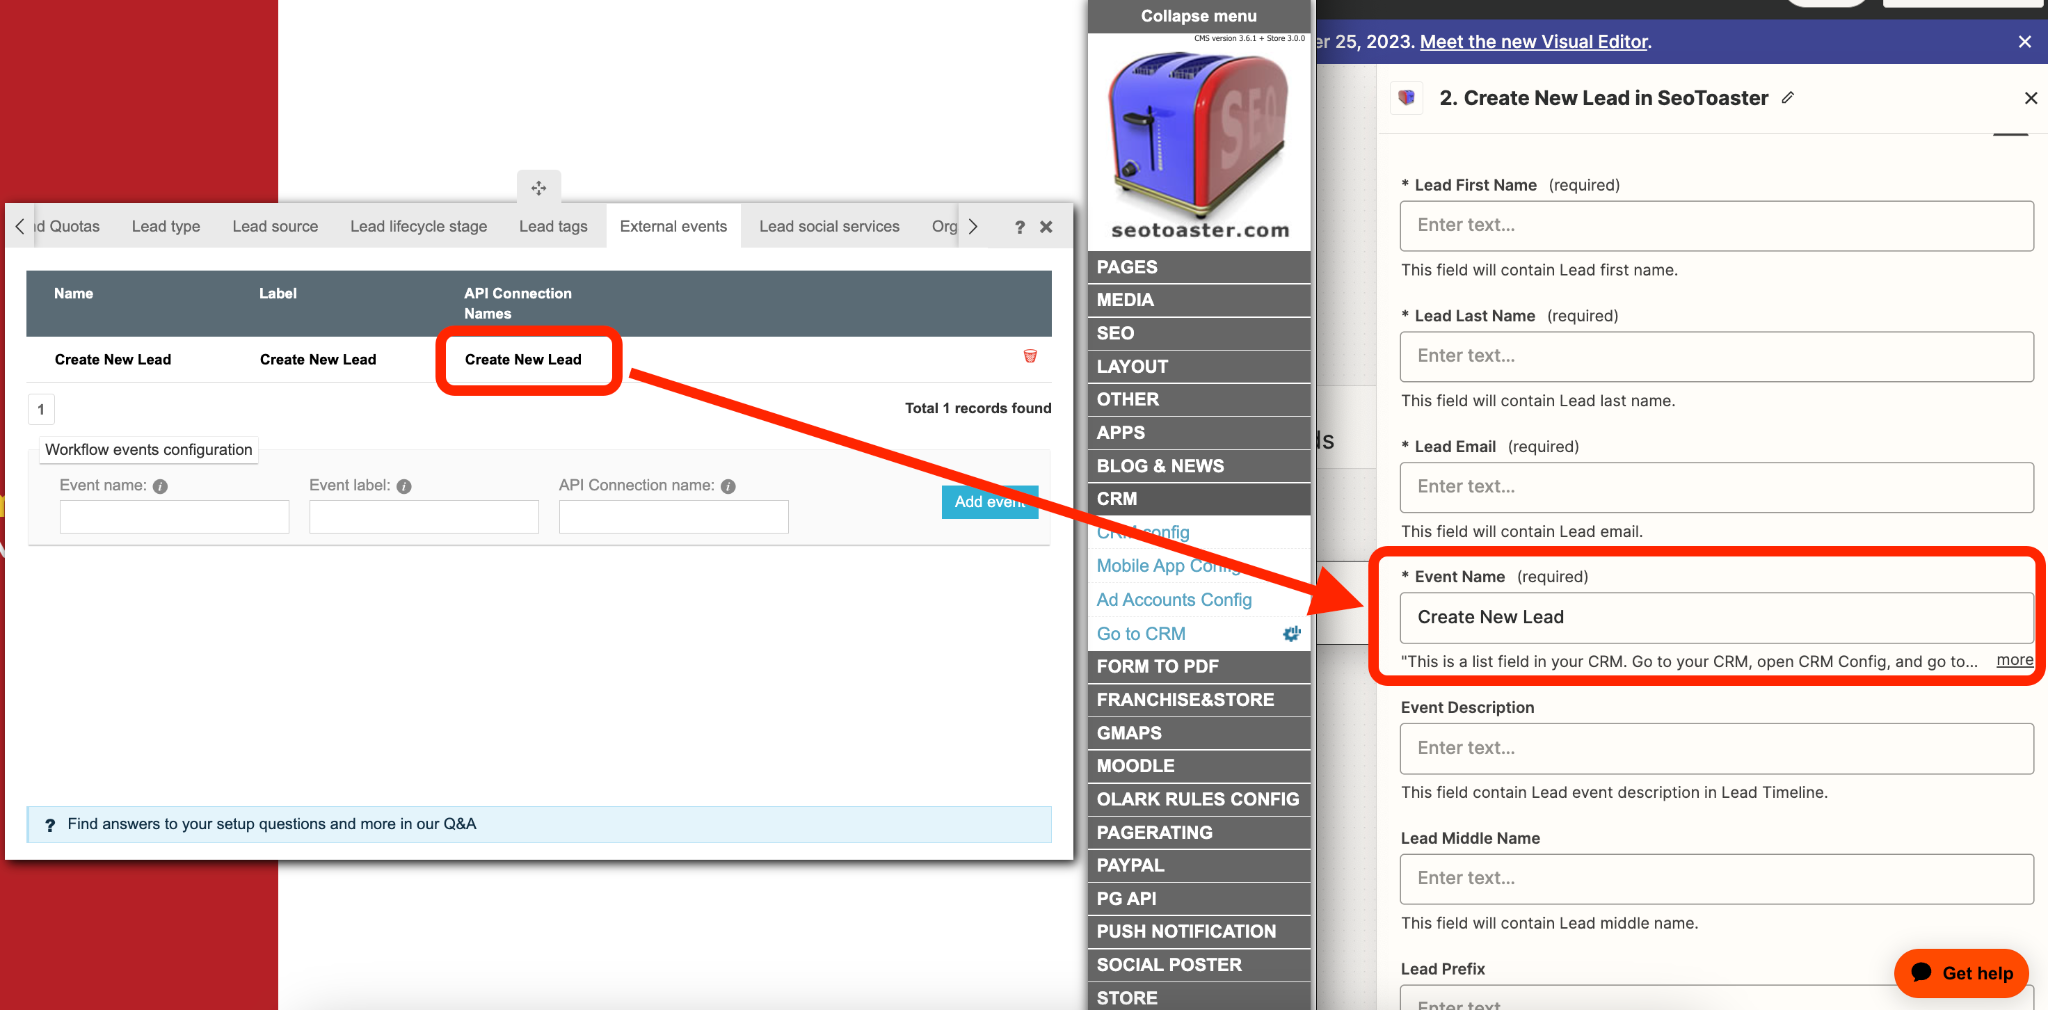Click into the Event name input
The height and width of the screenshot is (1010, 2048).
point(174,517)
